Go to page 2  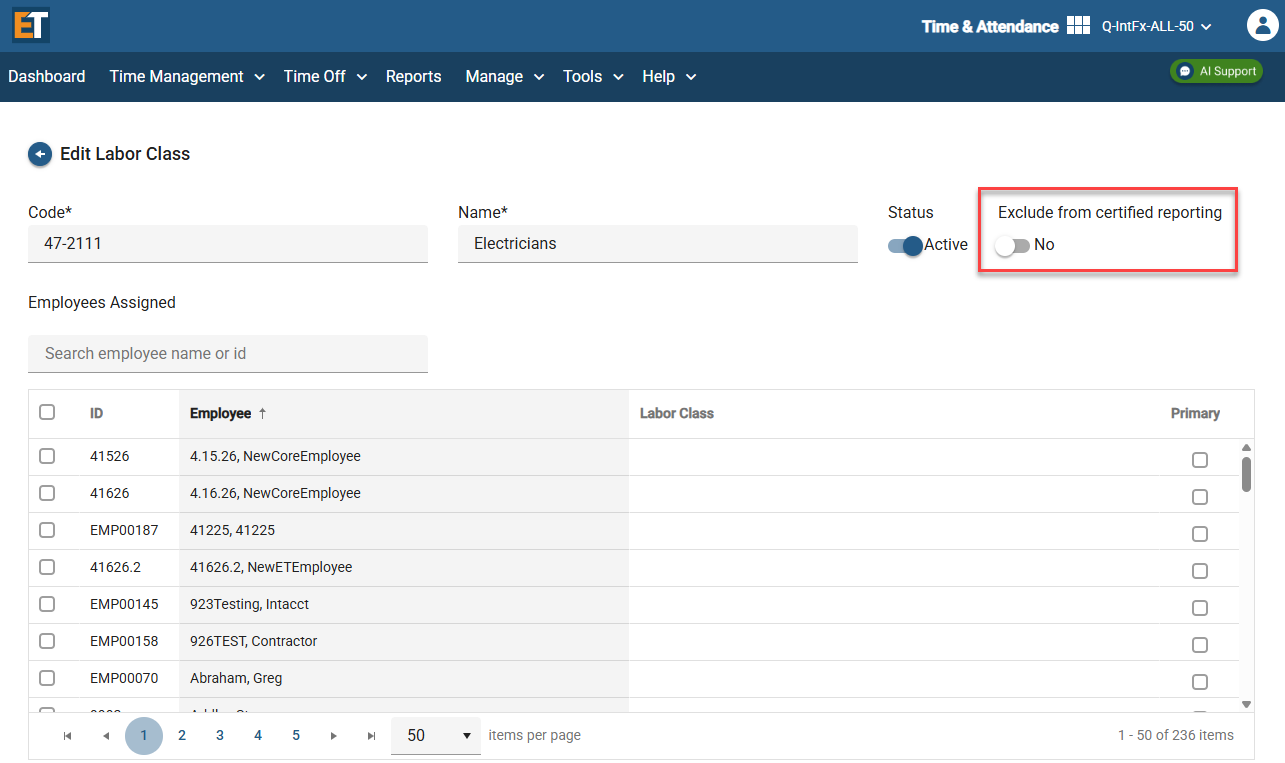[182, 735]
